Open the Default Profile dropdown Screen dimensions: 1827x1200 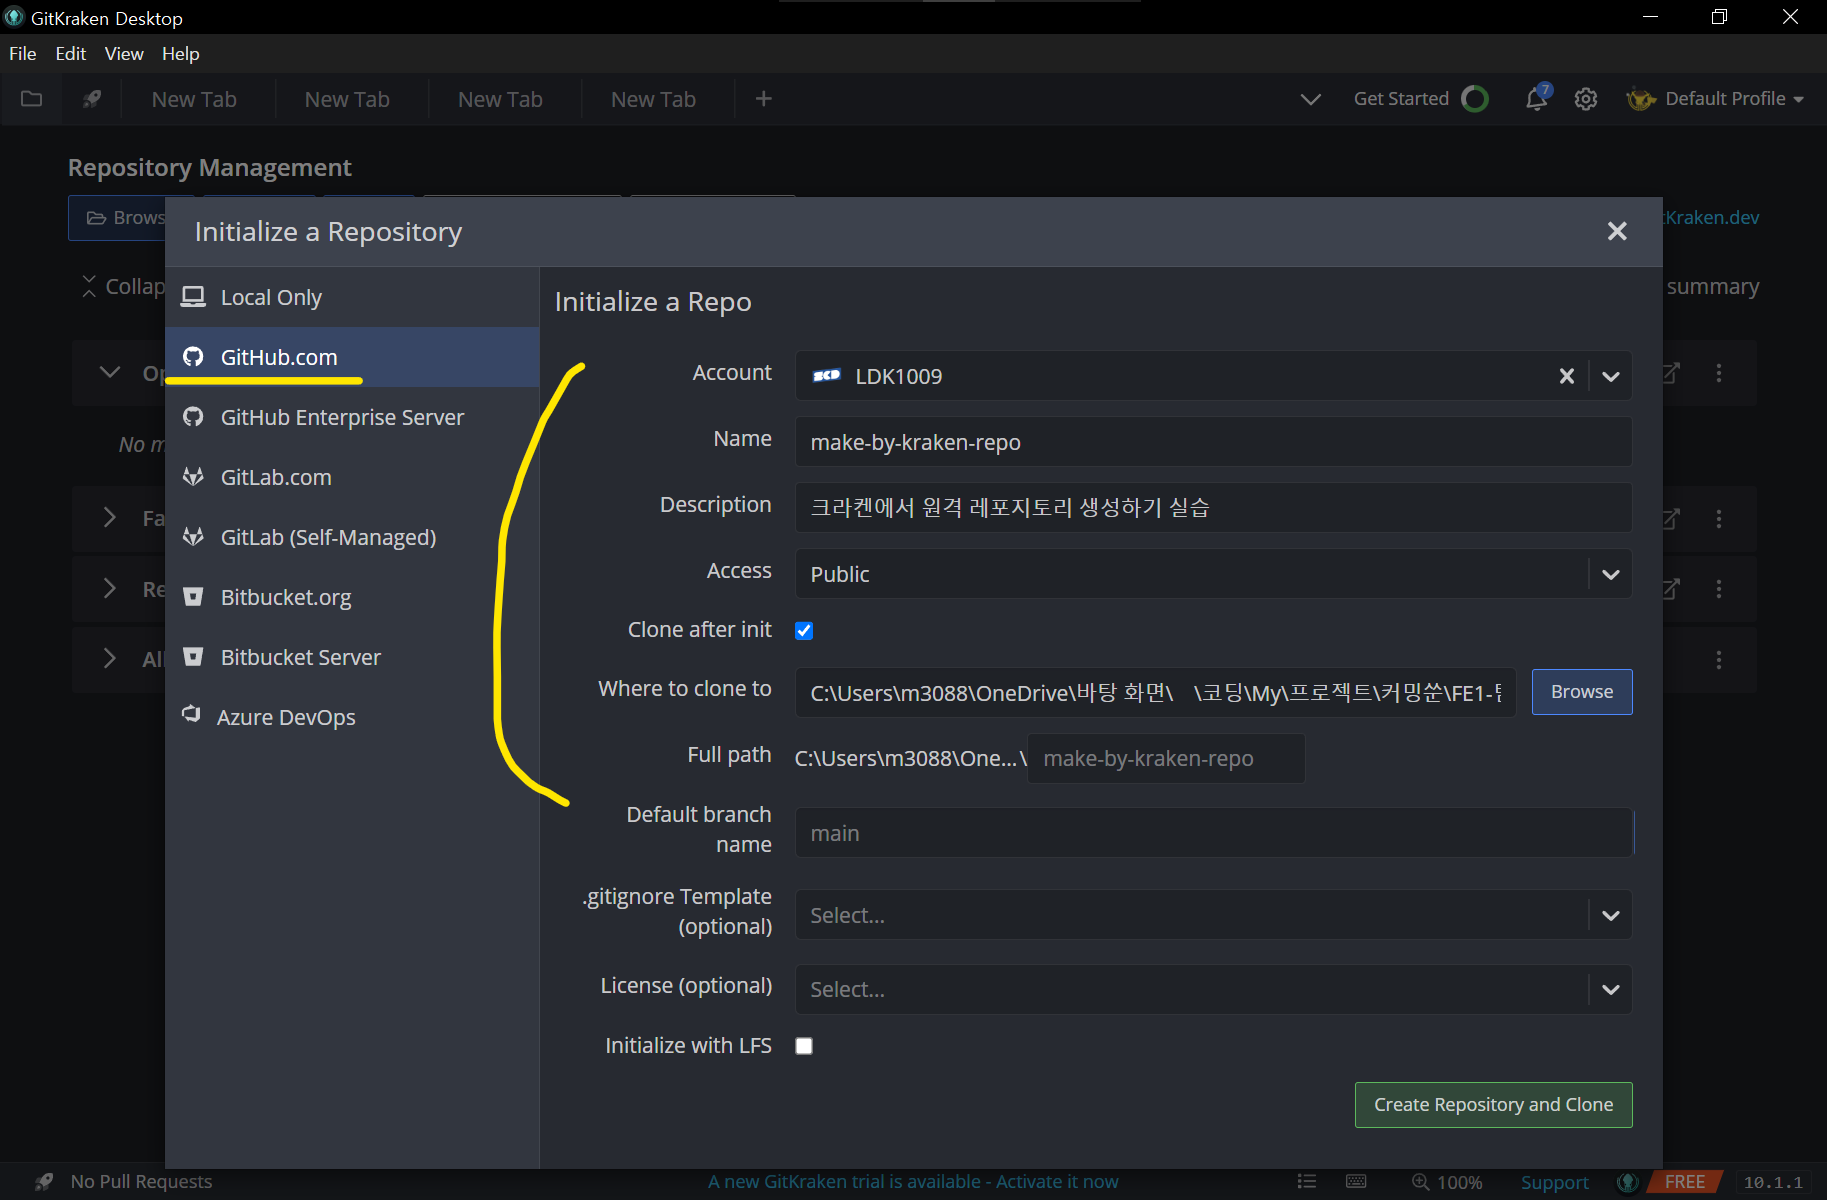[x=1716, y=99]
